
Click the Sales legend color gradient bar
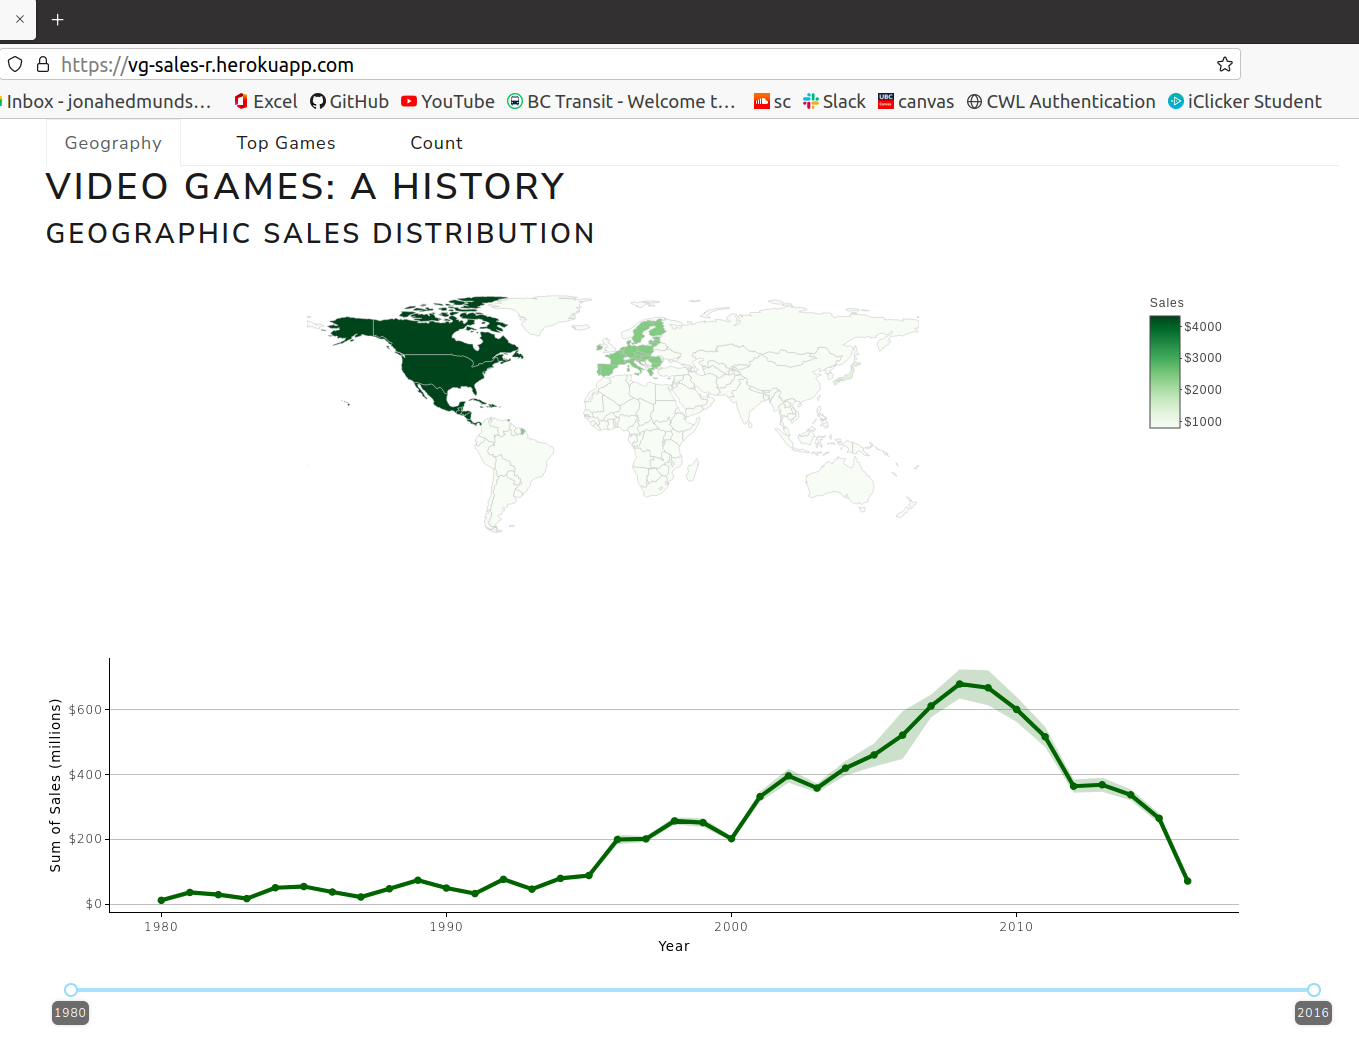(1165, 372)
